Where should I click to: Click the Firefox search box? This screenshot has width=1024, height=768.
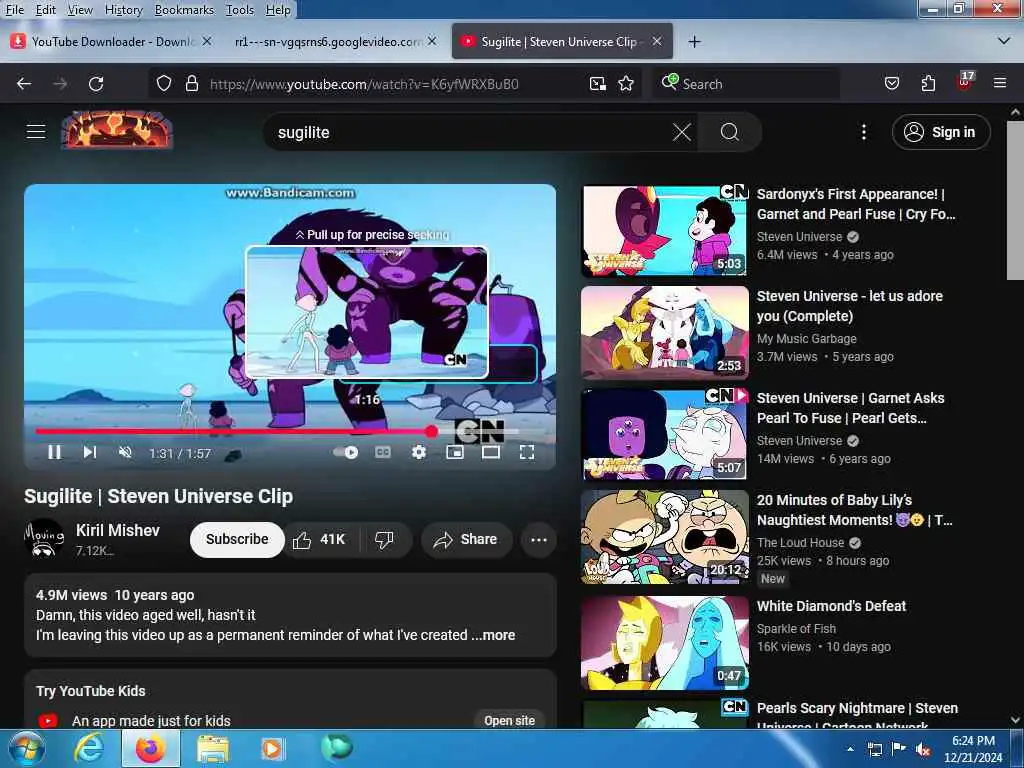[x=746, y=84]
